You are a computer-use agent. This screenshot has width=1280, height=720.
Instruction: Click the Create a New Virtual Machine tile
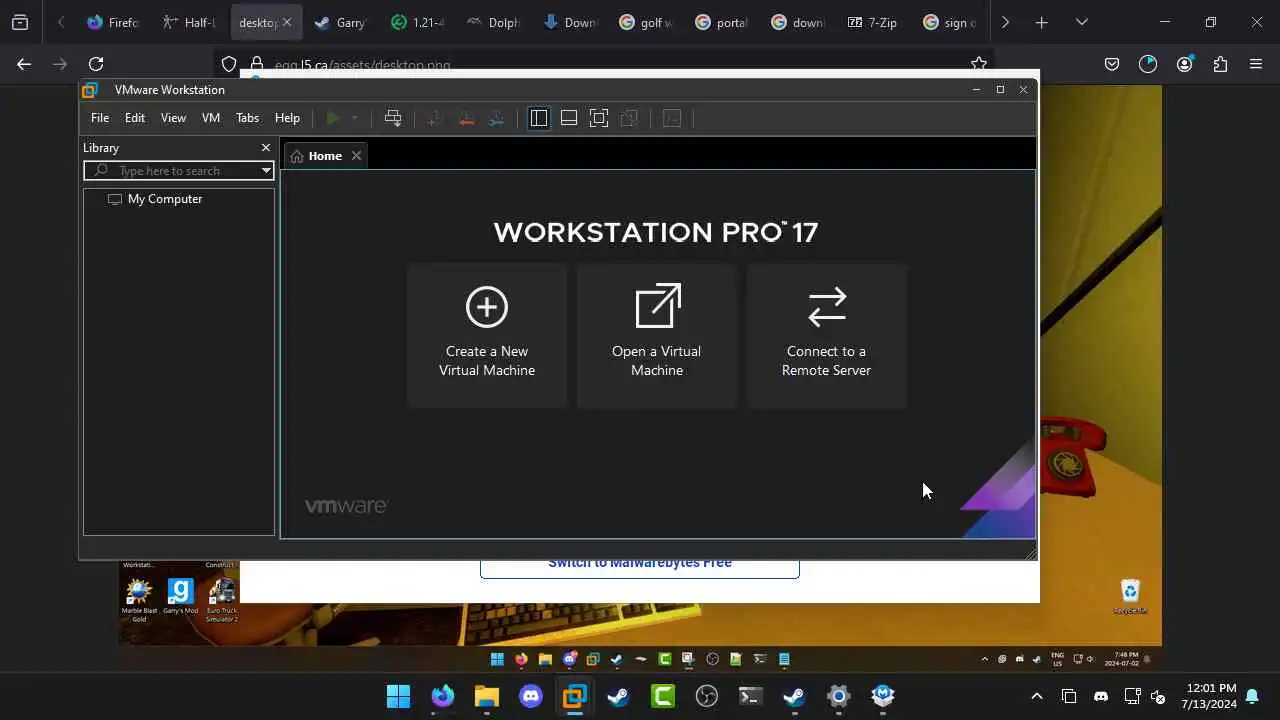click(x=487, y=336)
